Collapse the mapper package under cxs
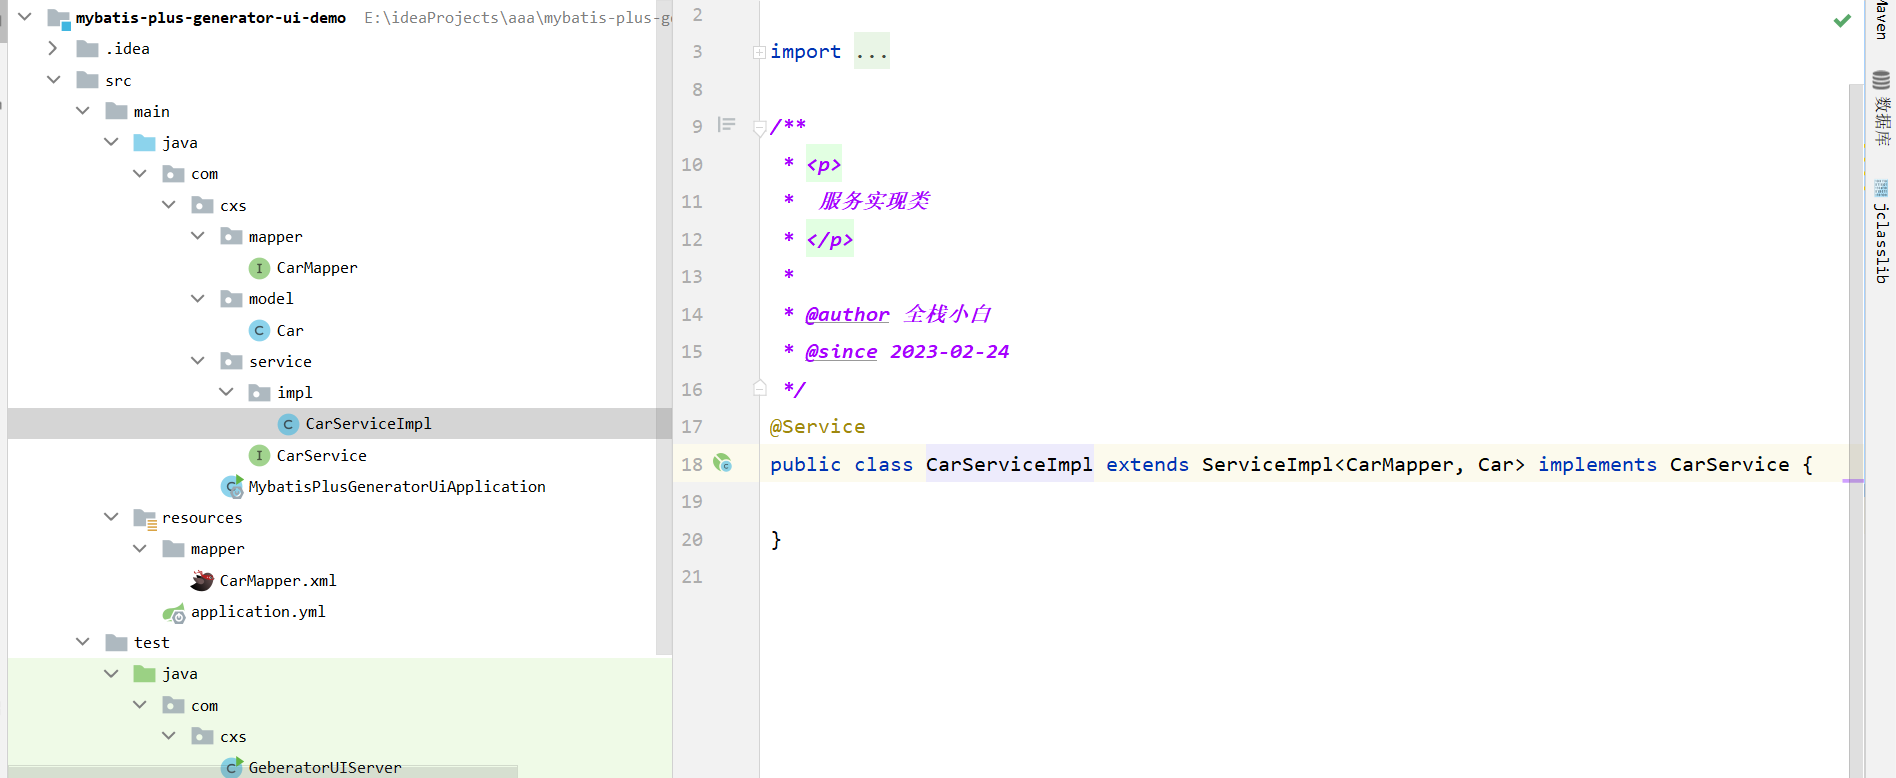 tap(197, 236)
